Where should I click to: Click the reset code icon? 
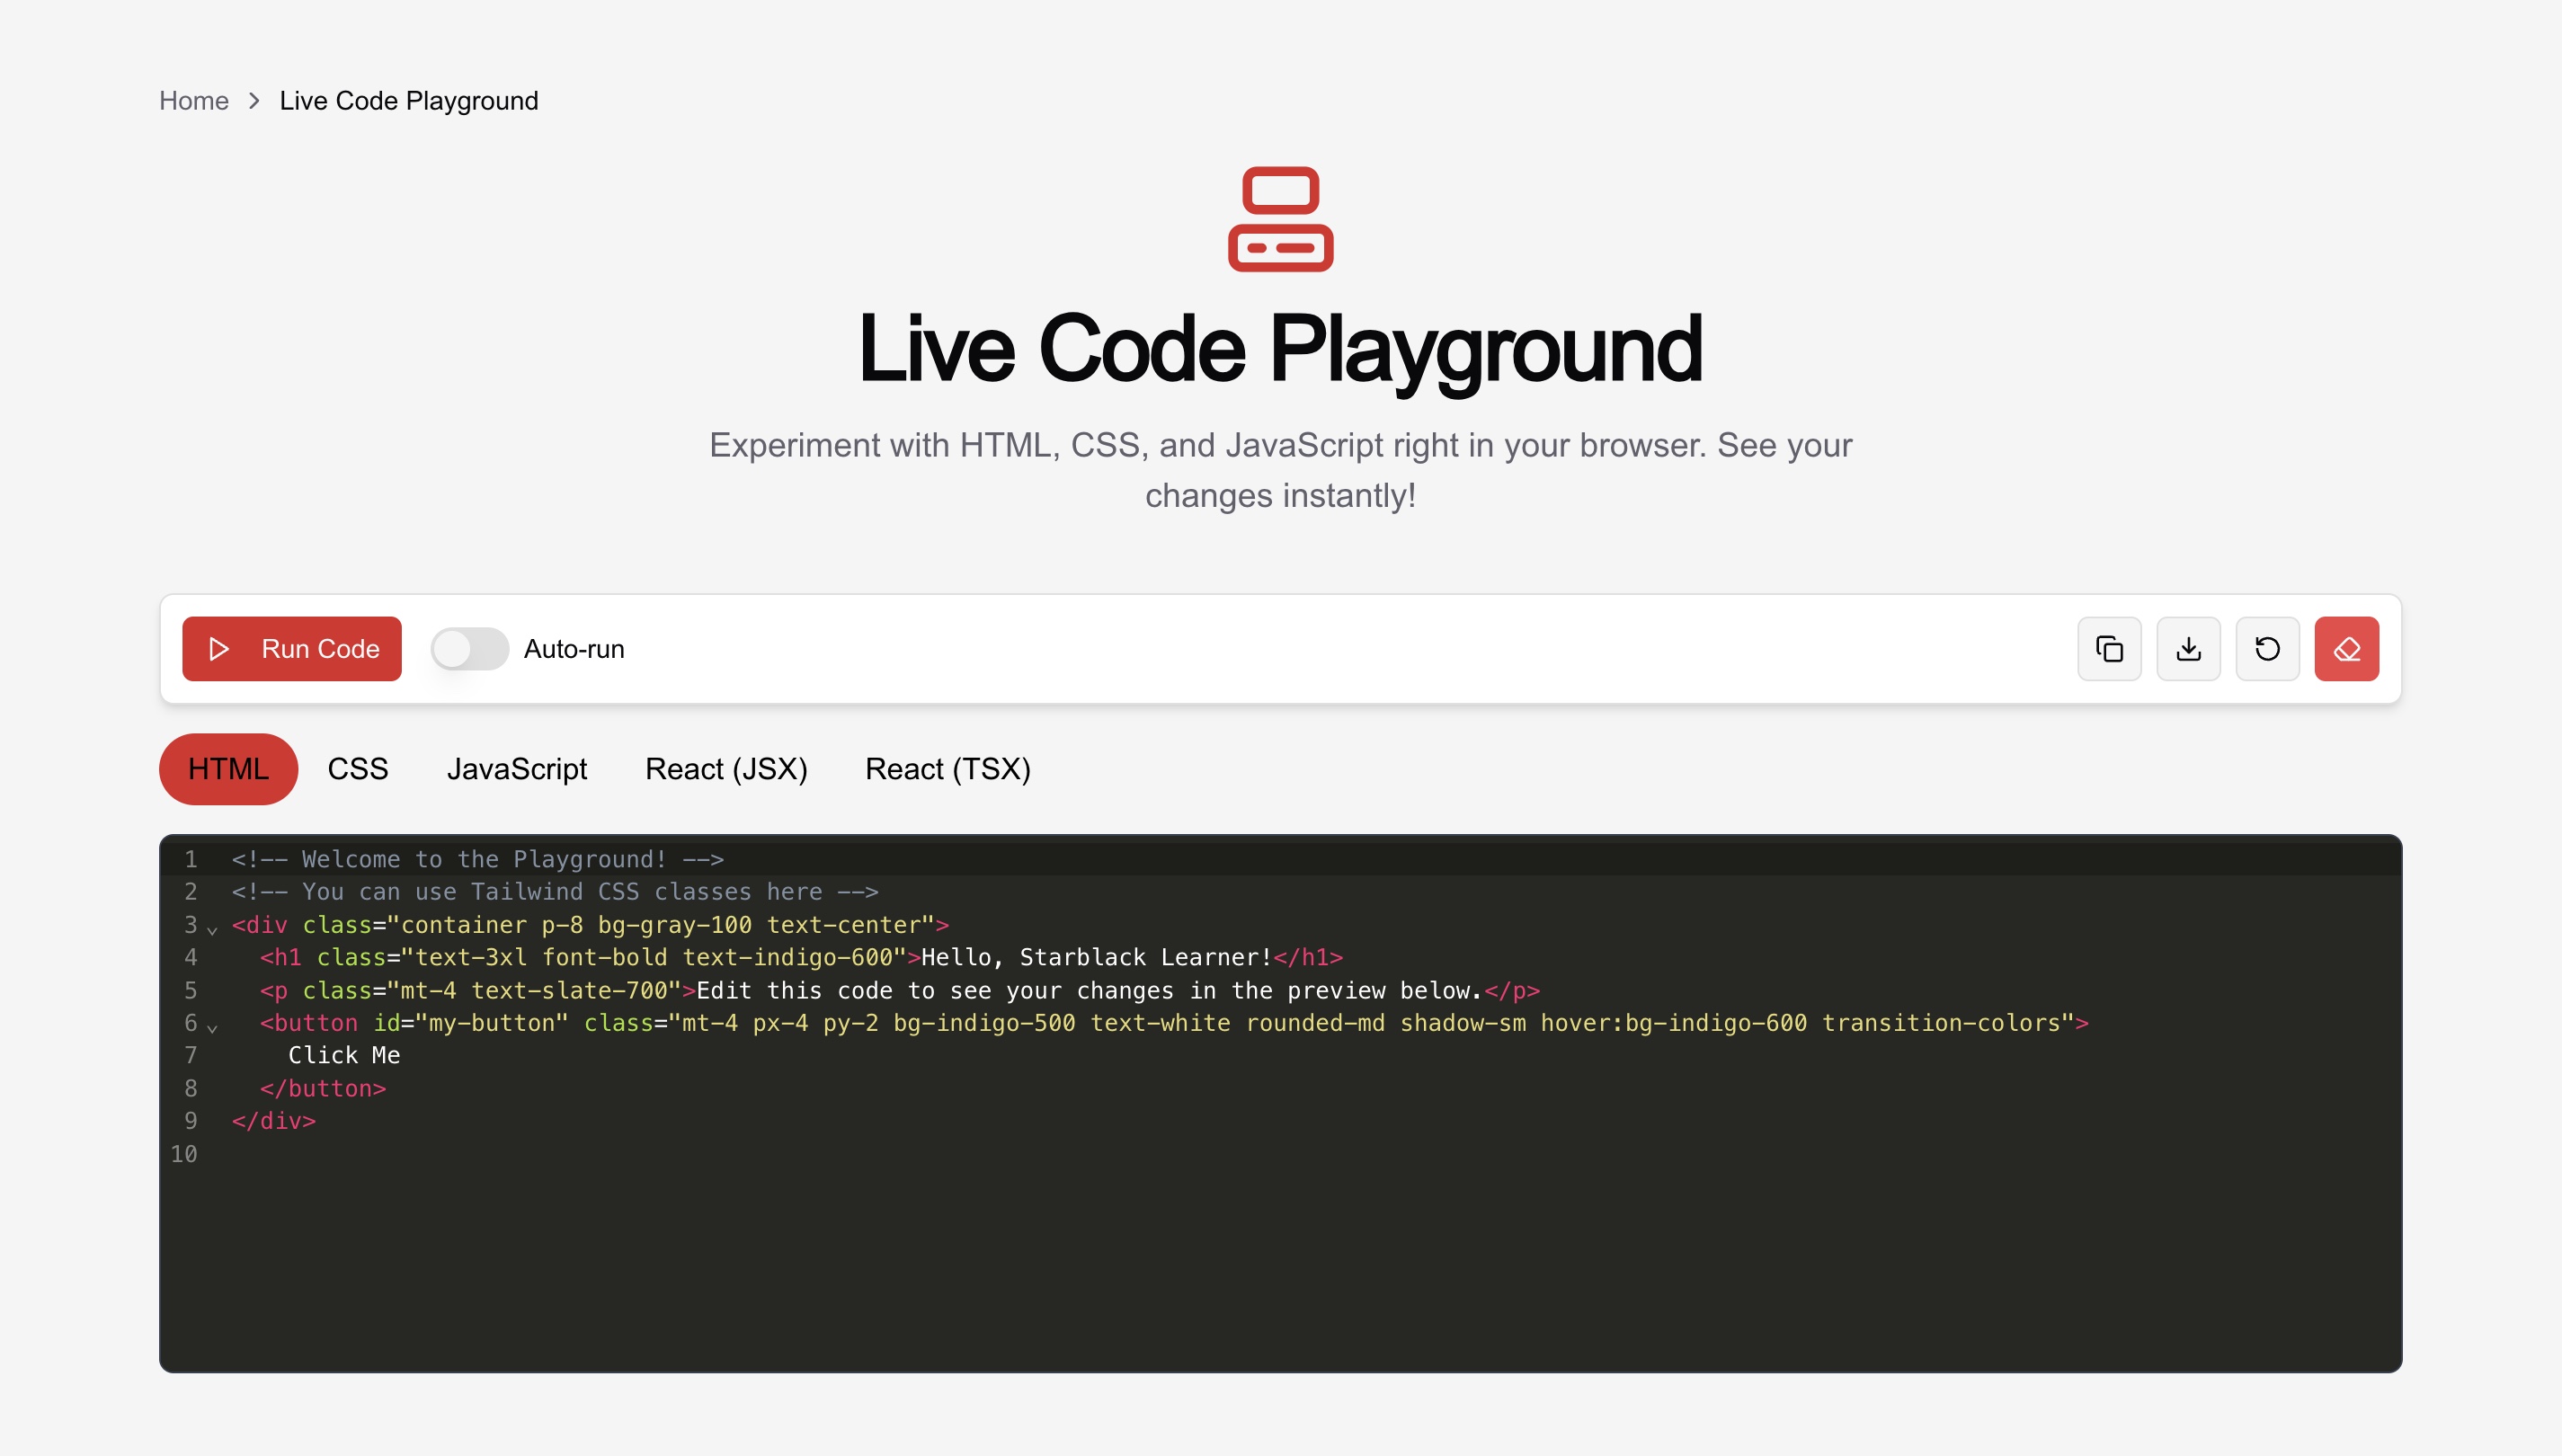pyautogui.click(x=2268, y=648)
